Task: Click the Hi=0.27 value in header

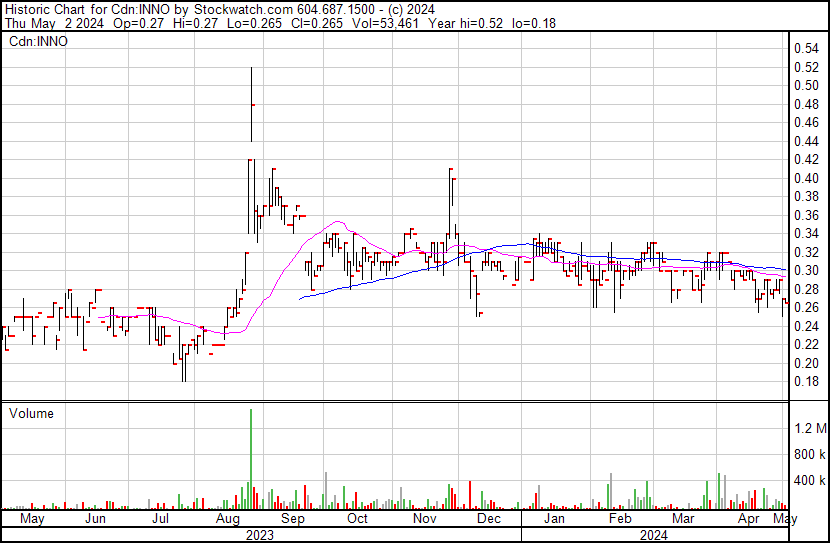Action: point(195,23)
